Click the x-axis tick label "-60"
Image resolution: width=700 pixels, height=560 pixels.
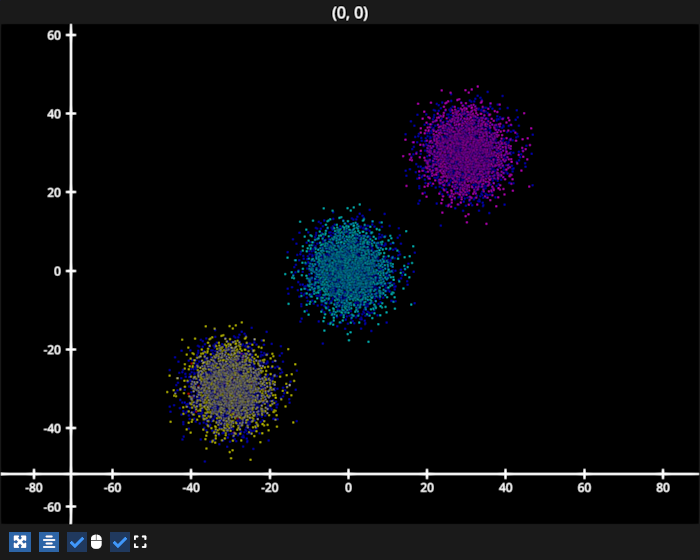click(x=112, y=488)
